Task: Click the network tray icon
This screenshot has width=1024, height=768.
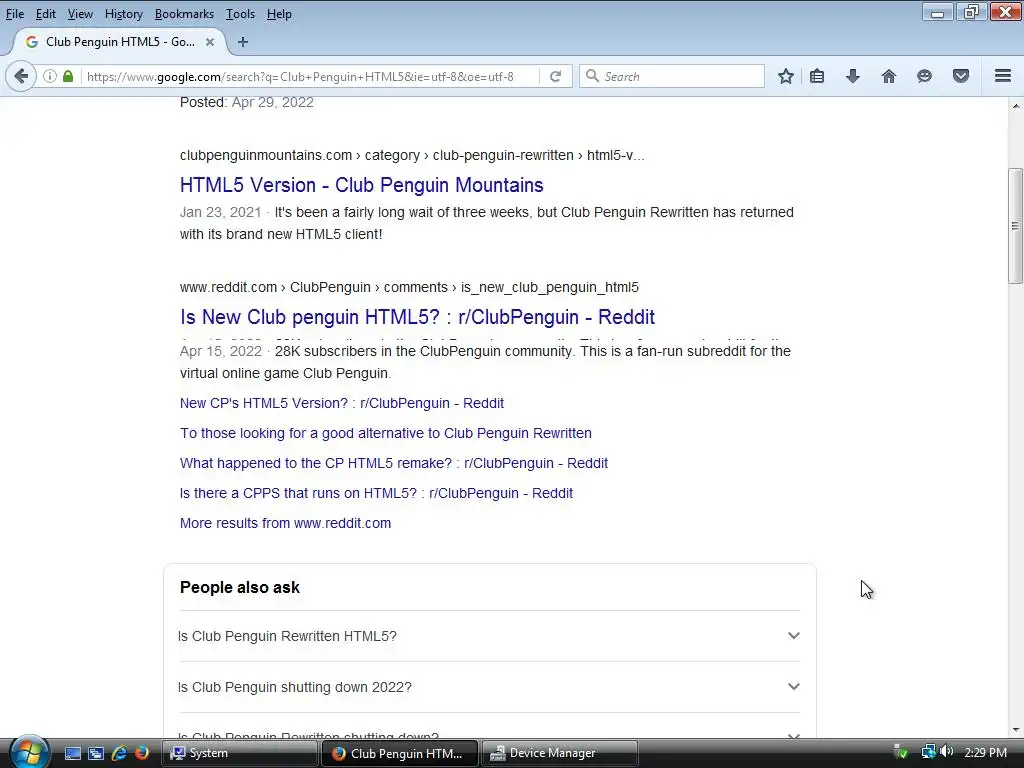Action: point(928,752)
